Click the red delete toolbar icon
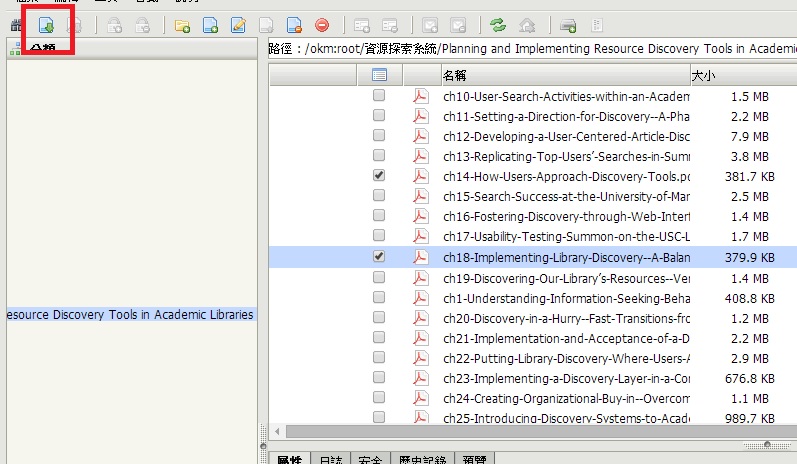The image size is (797, 464). pos(322,25)
